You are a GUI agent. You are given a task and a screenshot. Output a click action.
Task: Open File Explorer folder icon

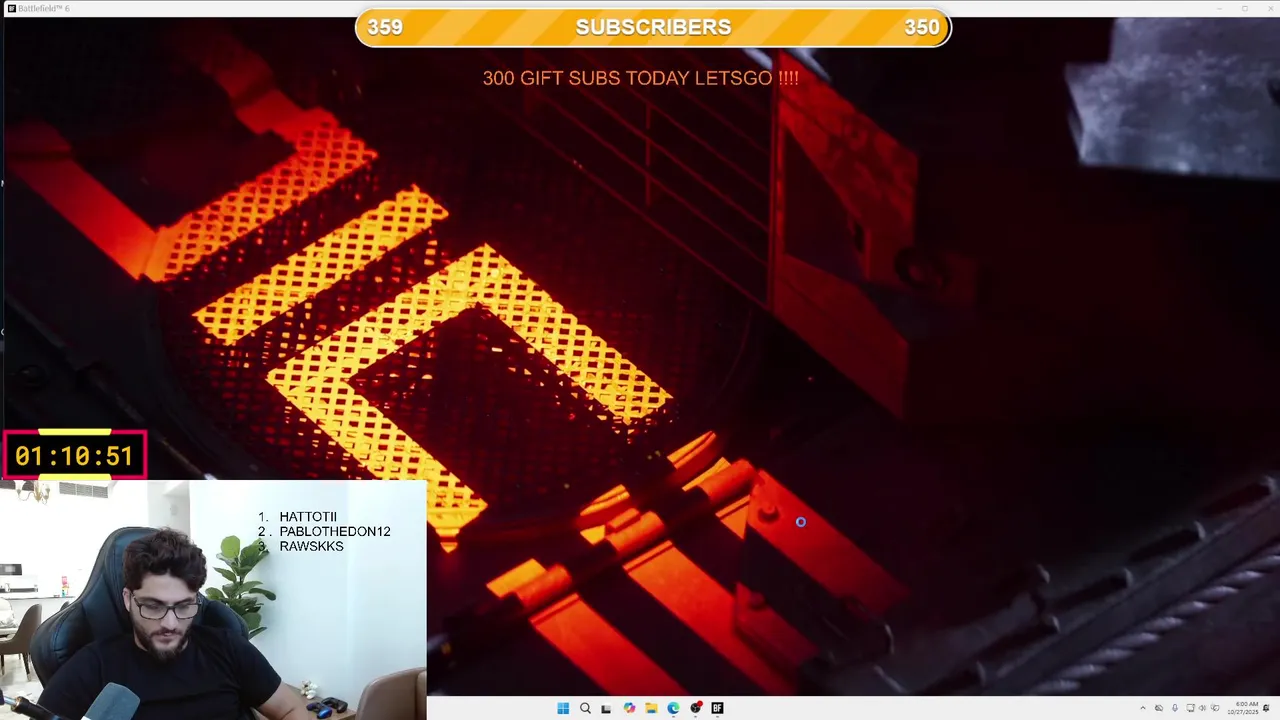point(651,708)
